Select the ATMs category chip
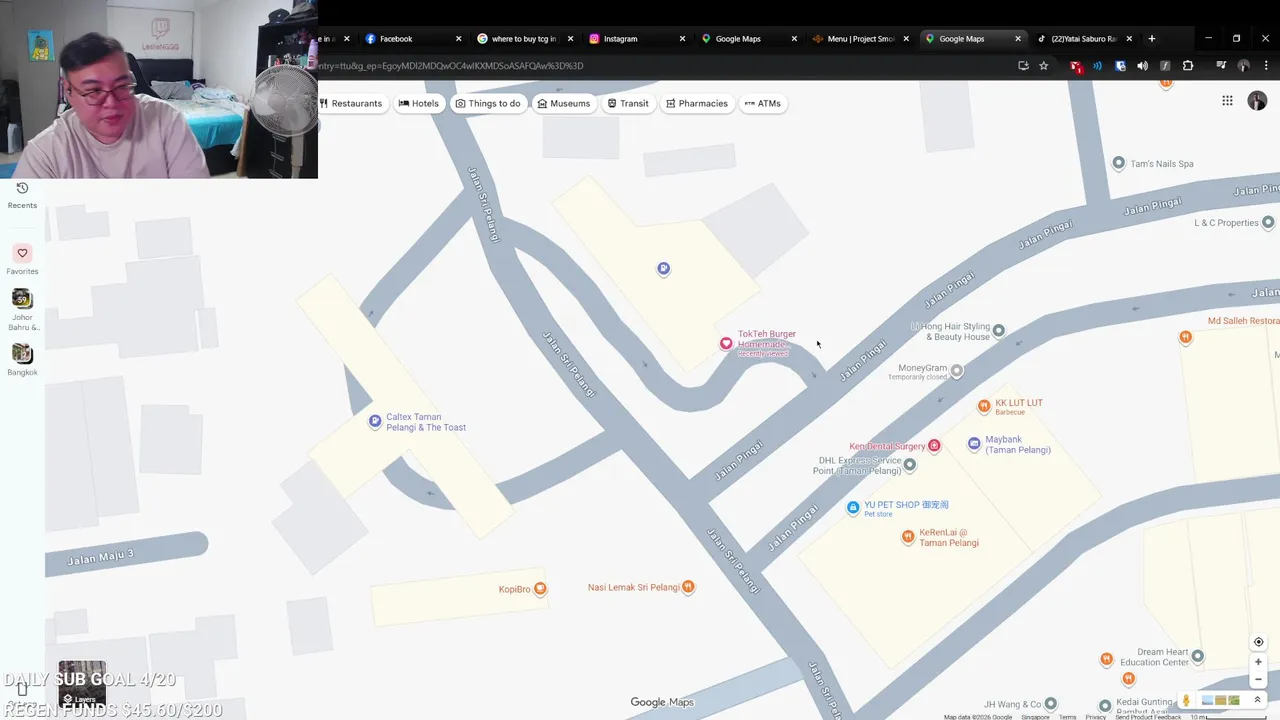Image resolution: width=1280 pixels, height=720 pixels. (x=763, y=103)
